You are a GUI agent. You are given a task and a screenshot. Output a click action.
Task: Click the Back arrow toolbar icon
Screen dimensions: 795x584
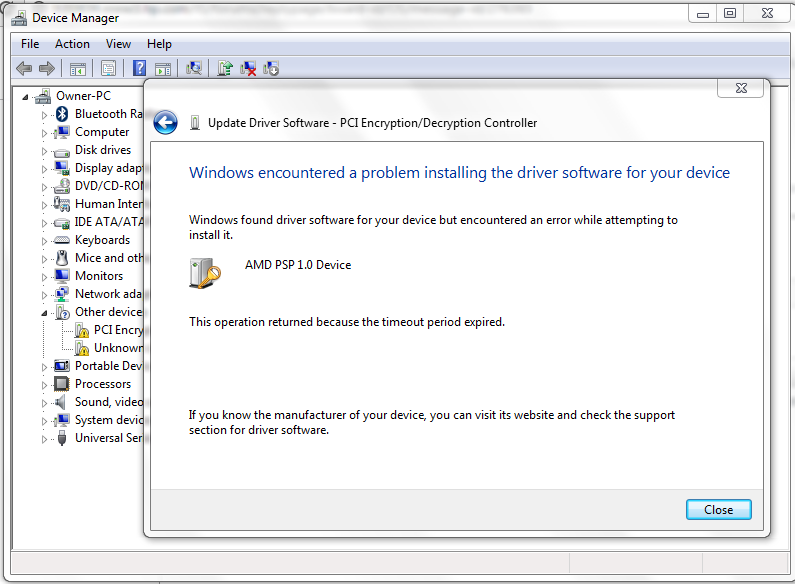[24, 68]
